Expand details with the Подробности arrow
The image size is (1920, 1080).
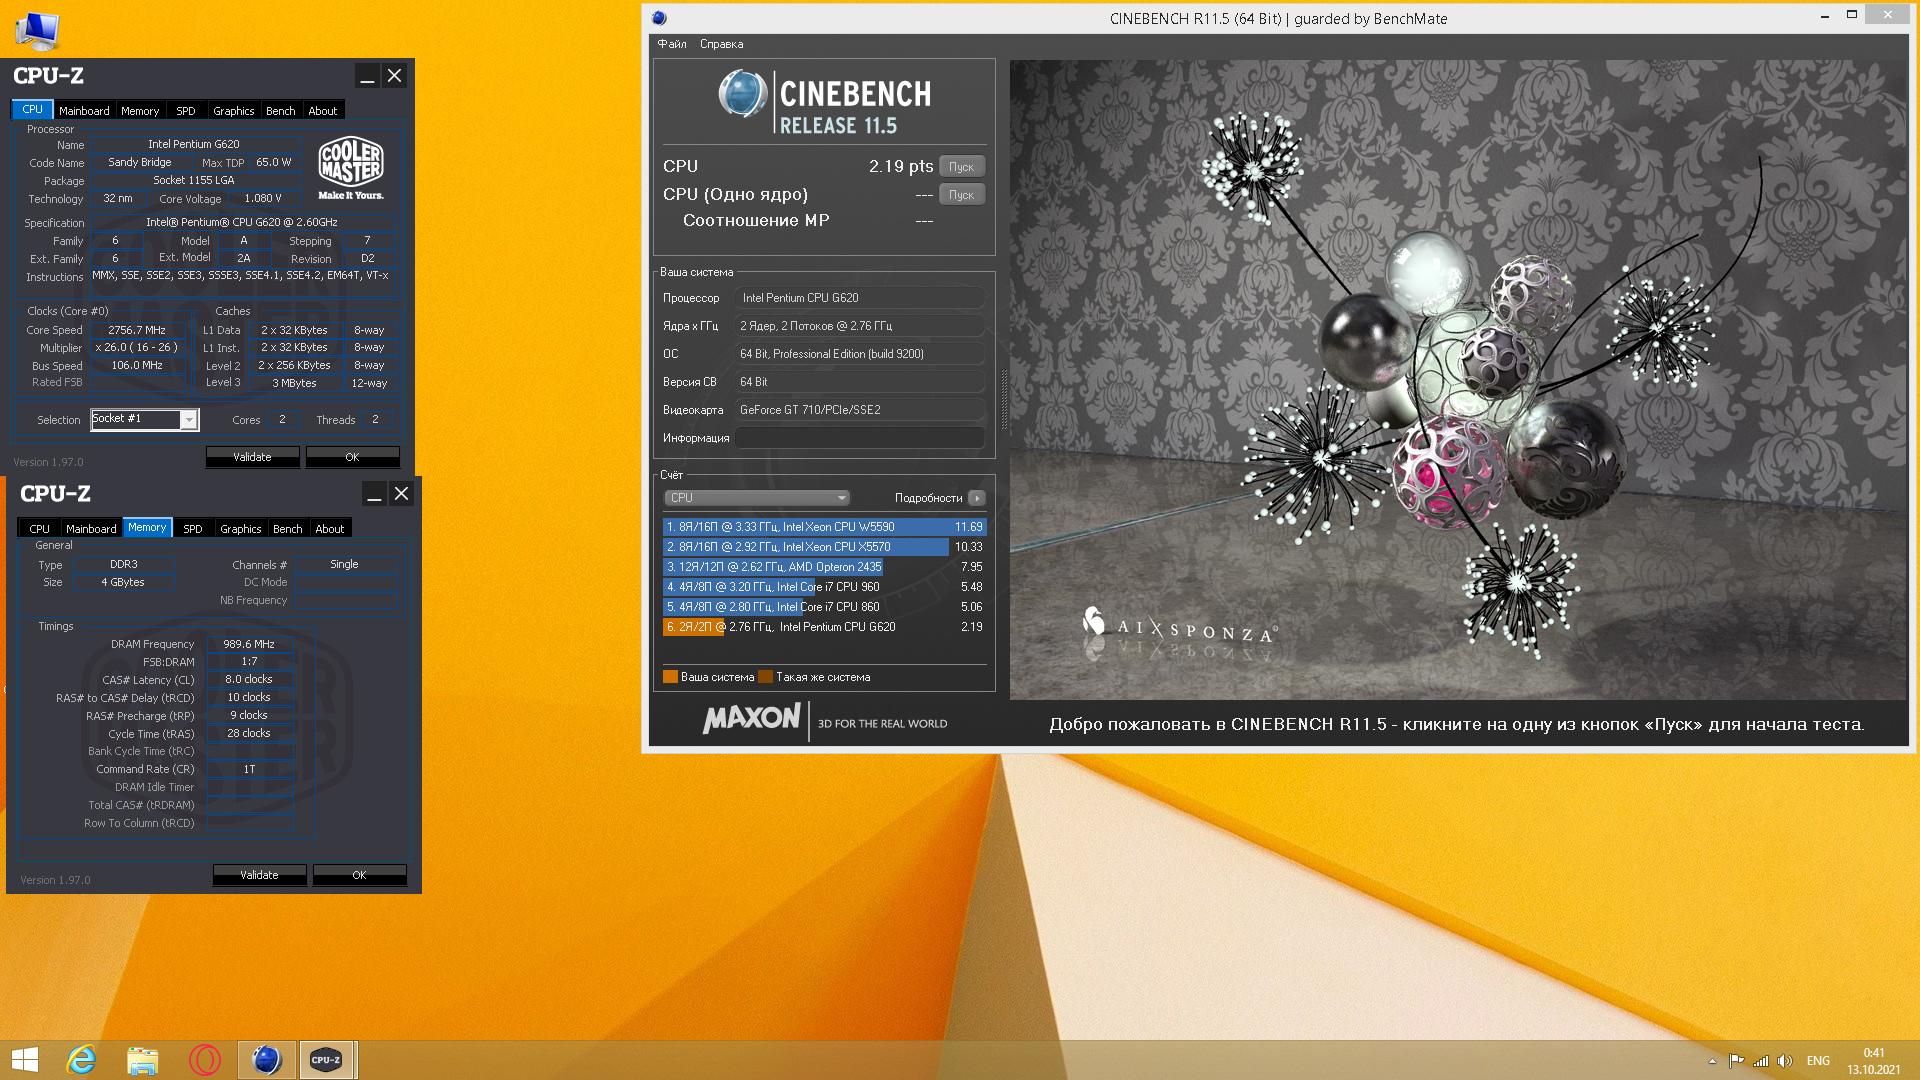click(x=977, y=498)
